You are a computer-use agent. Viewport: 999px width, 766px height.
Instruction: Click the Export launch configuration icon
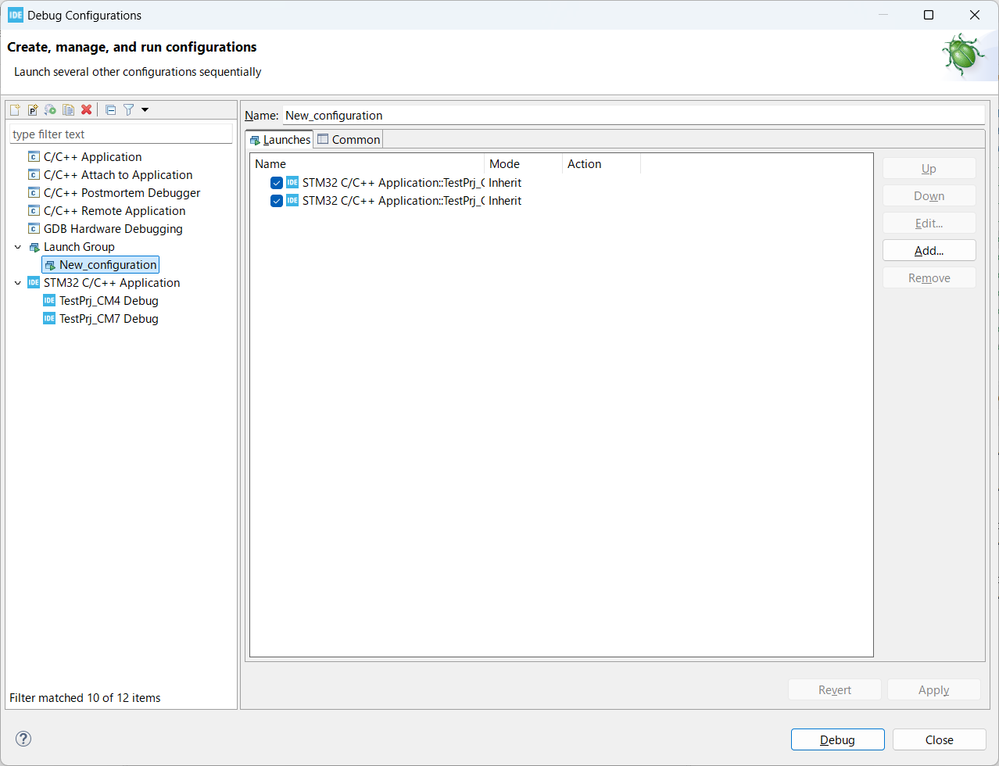pos(50,110)
